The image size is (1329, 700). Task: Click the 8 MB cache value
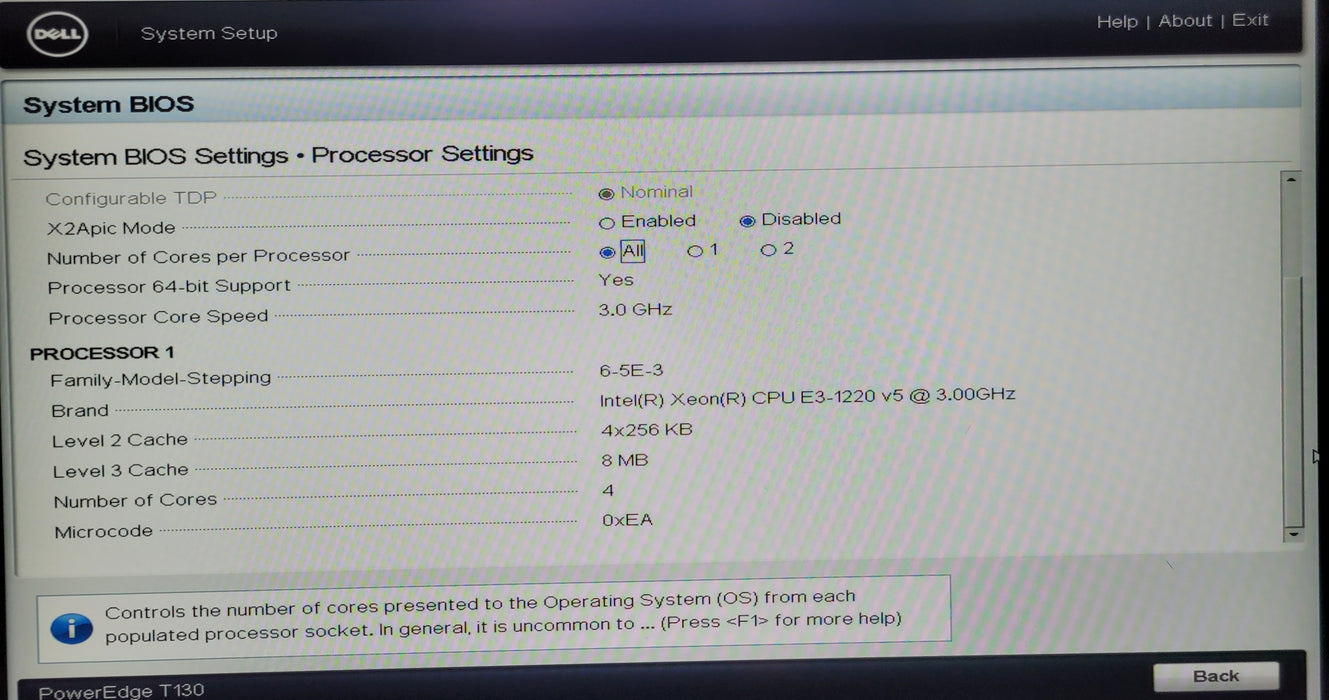(x=625, y=461)
